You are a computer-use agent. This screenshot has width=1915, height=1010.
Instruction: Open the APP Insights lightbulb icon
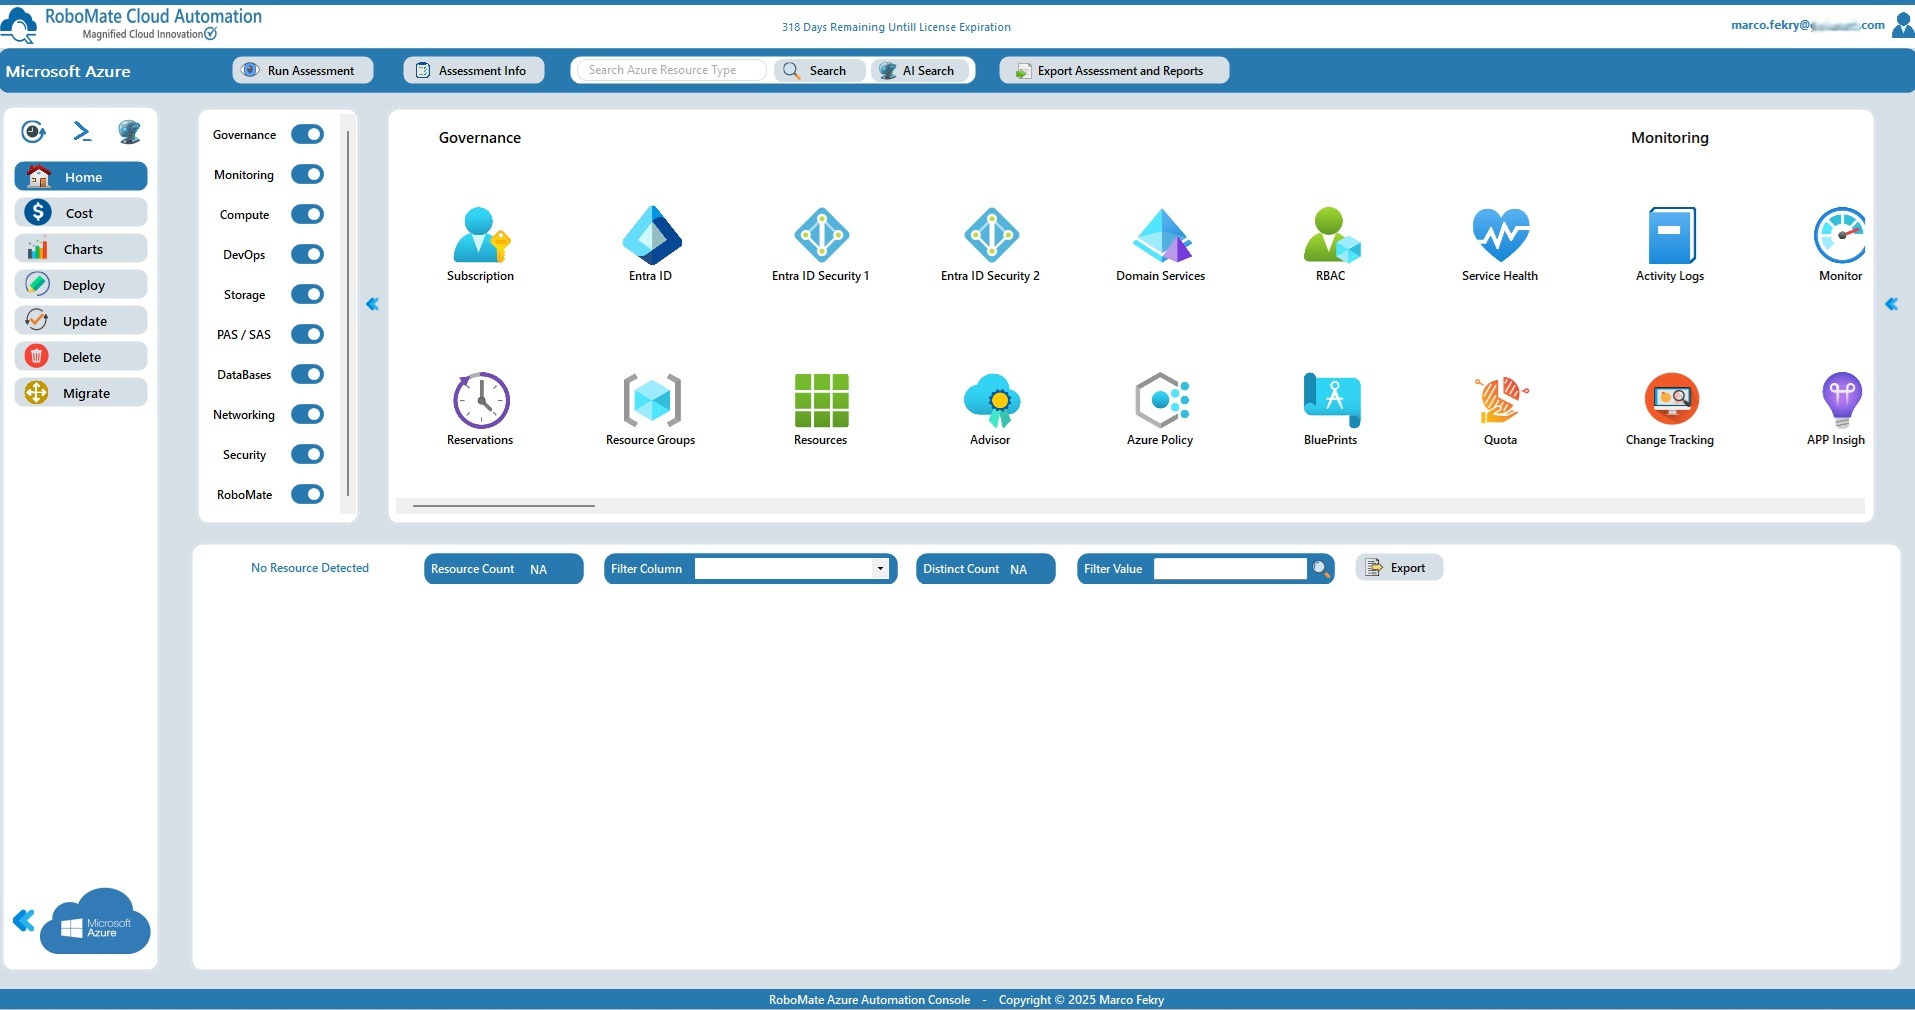click(x=1841, y=400)
